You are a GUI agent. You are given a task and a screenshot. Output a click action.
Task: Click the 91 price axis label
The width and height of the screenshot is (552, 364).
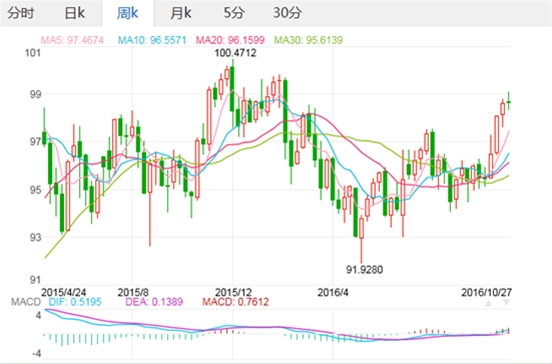[35, 280]
